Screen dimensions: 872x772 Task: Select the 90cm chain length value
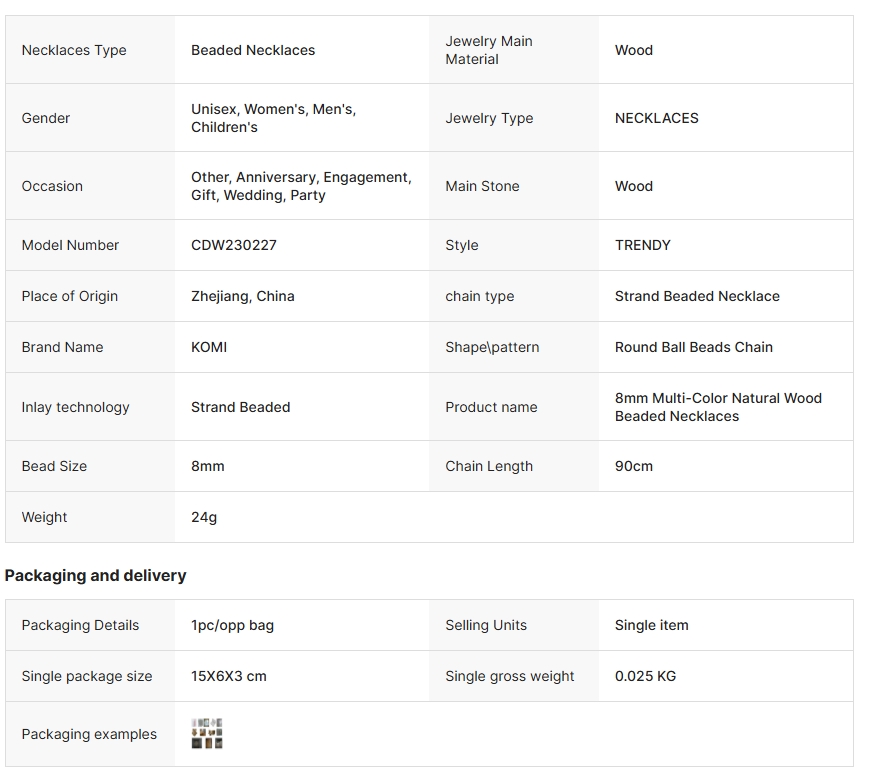[634, 466]
